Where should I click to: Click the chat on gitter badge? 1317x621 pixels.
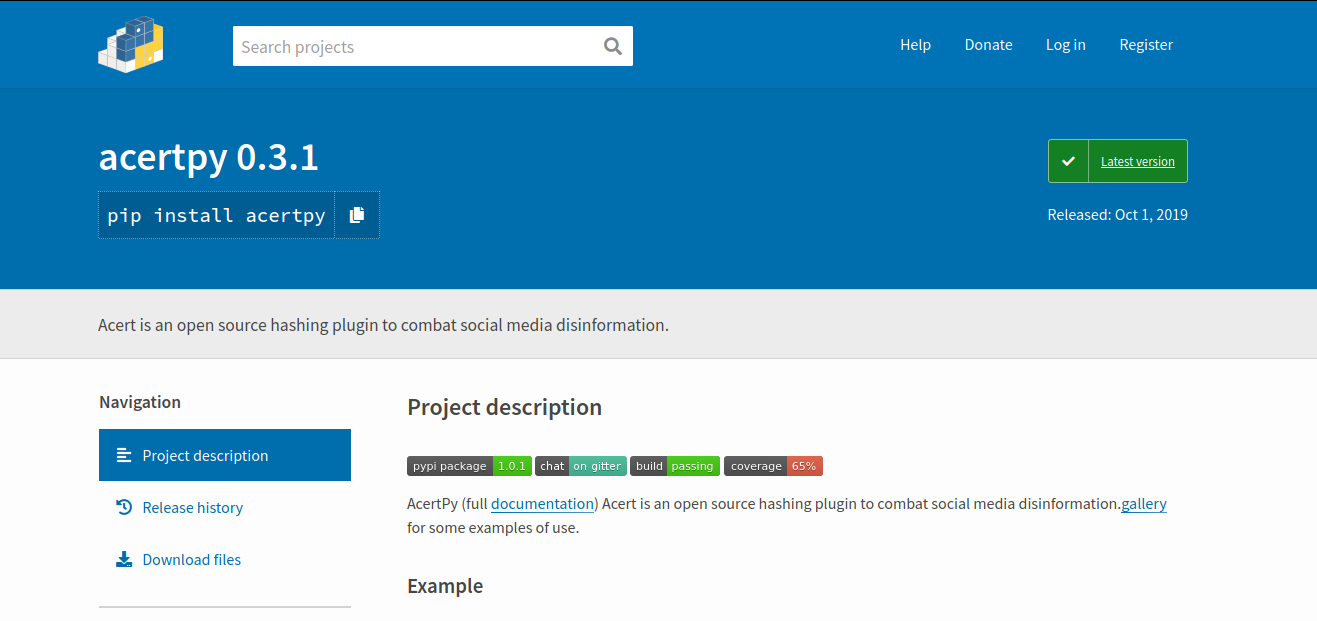click(581, 466)
